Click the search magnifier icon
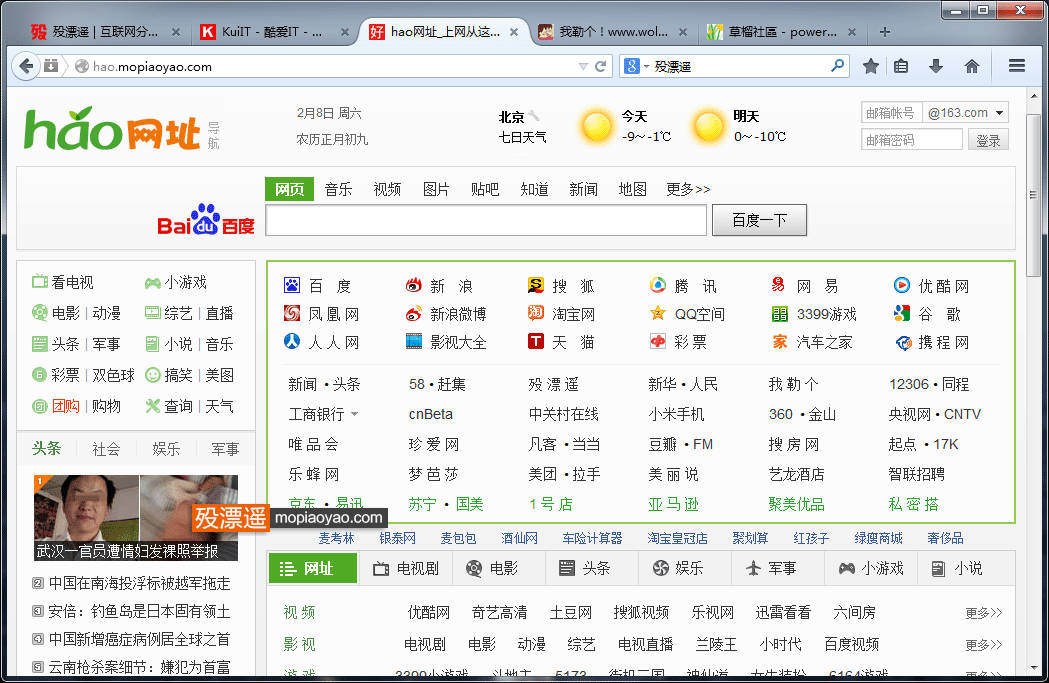 click(837, 66)
